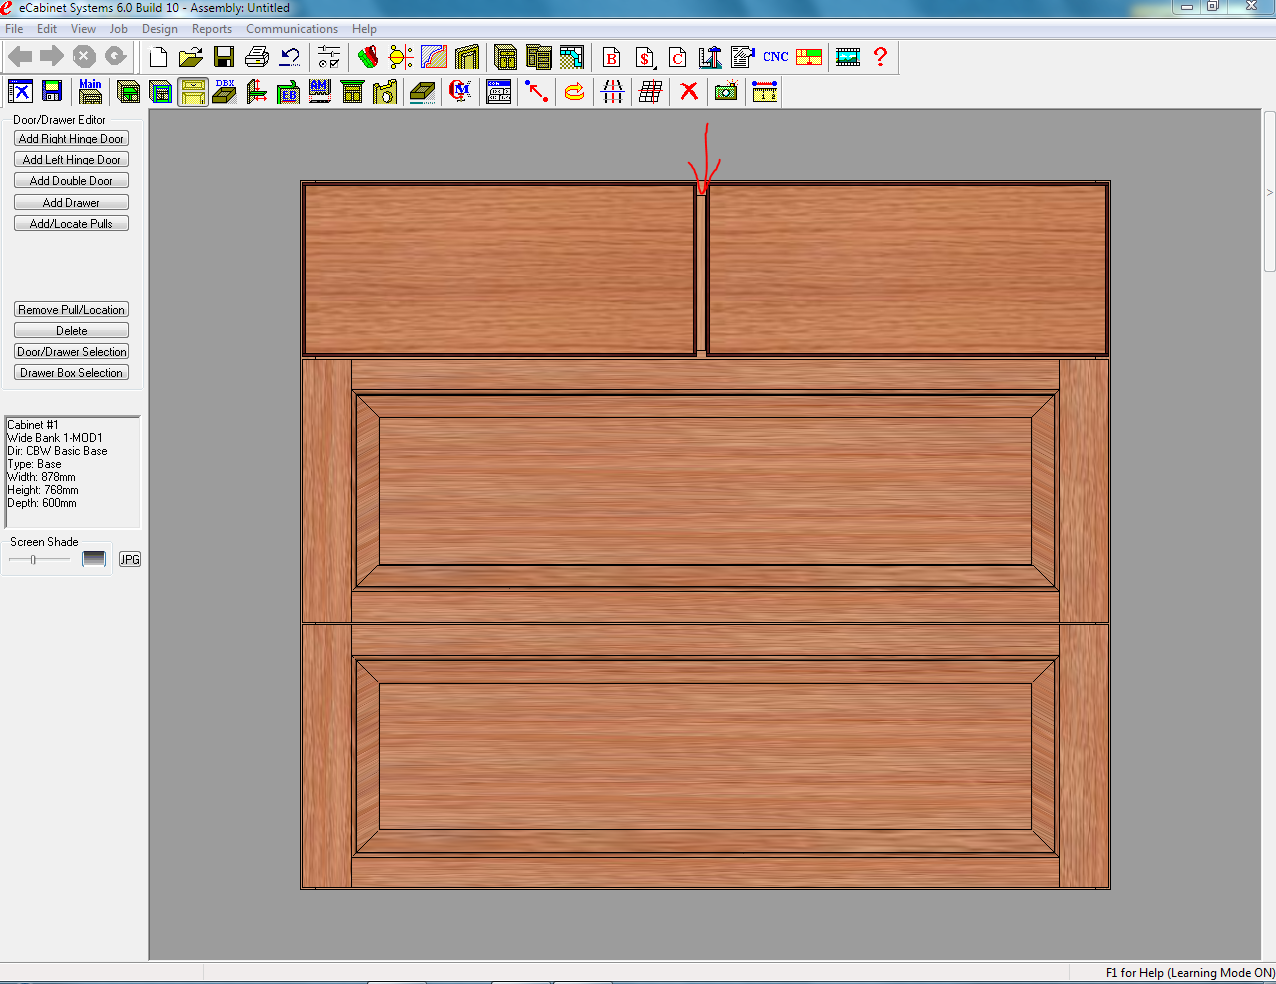Click the red question mark help icon

coord(880,57)
